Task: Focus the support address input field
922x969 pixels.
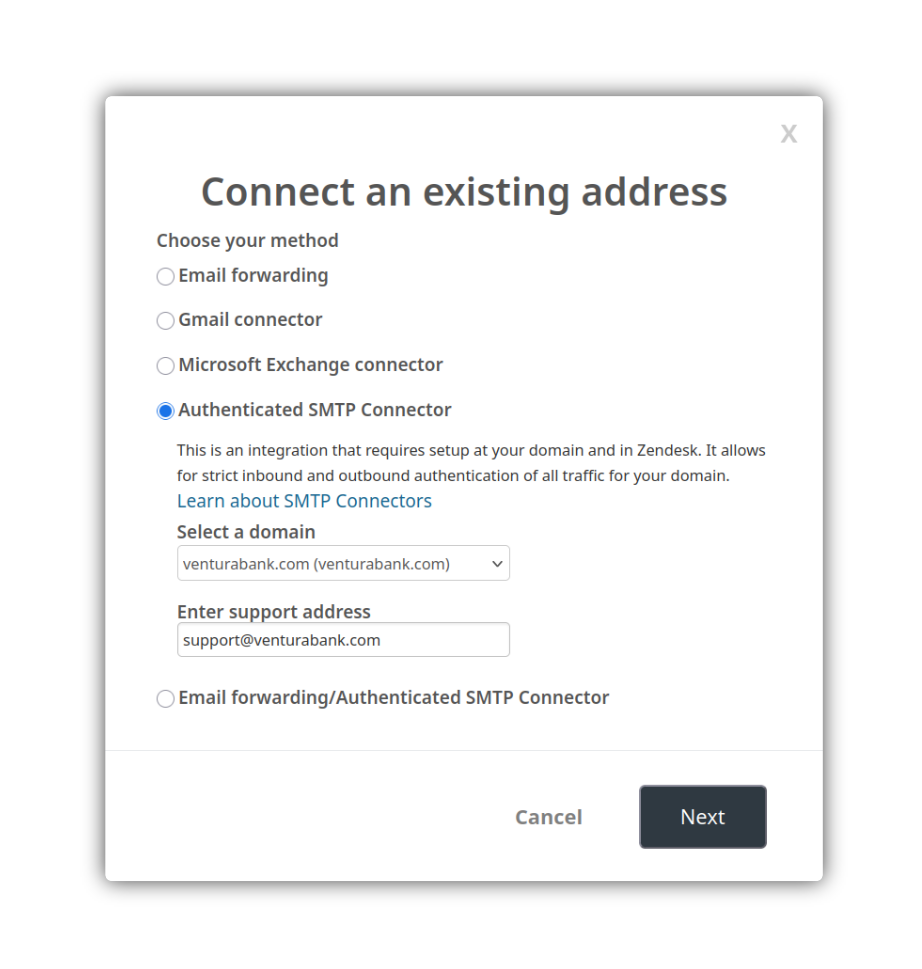Action: pos(343,640)
